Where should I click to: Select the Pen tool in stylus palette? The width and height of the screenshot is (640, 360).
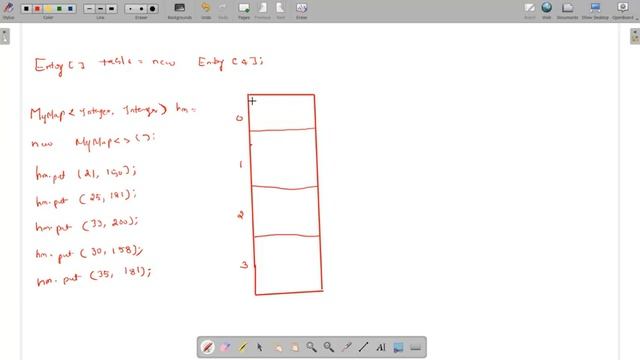[x=208, y=347]
